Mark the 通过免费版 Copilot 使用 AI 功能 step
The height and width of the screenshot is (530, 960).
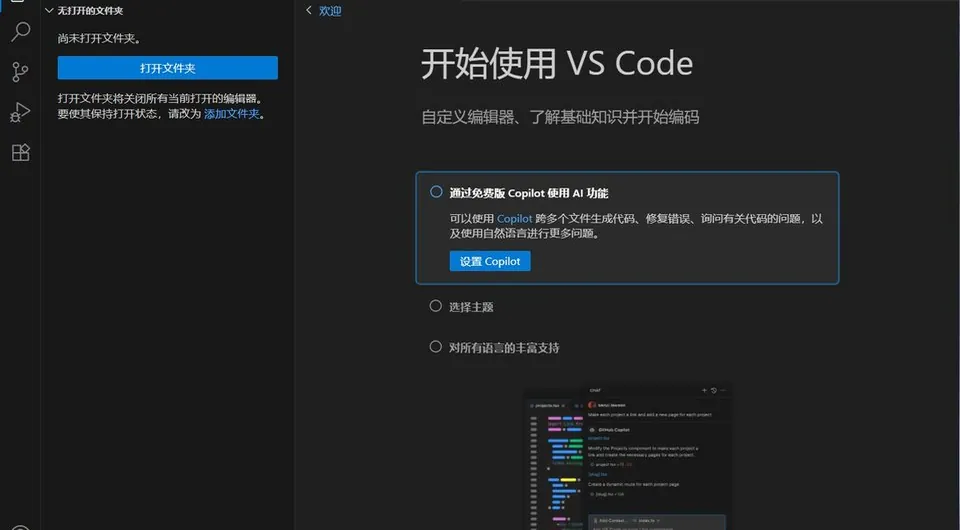pyautogui.click(x=436, y=192)
